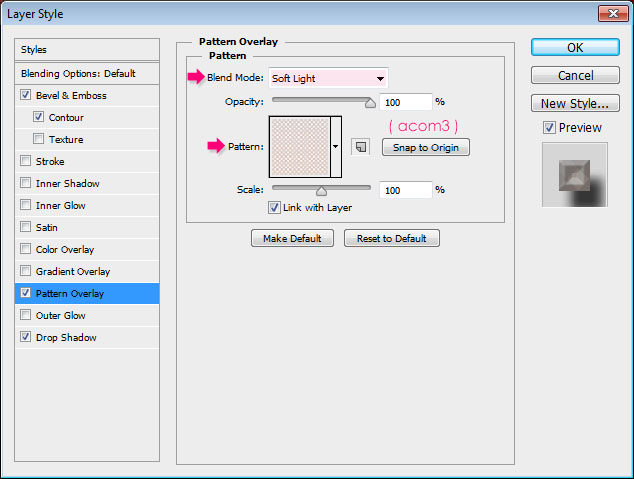Enable the Satin checkbox

click(25, 227)
